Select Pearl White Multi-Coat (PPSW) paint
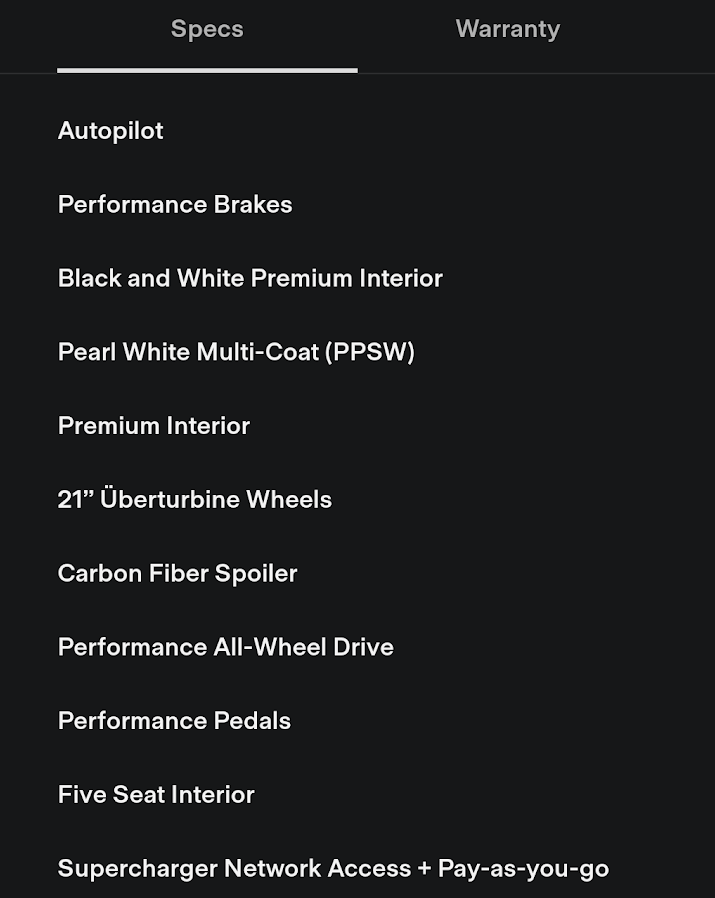This screenshot has width=715, height=898. 236,352
